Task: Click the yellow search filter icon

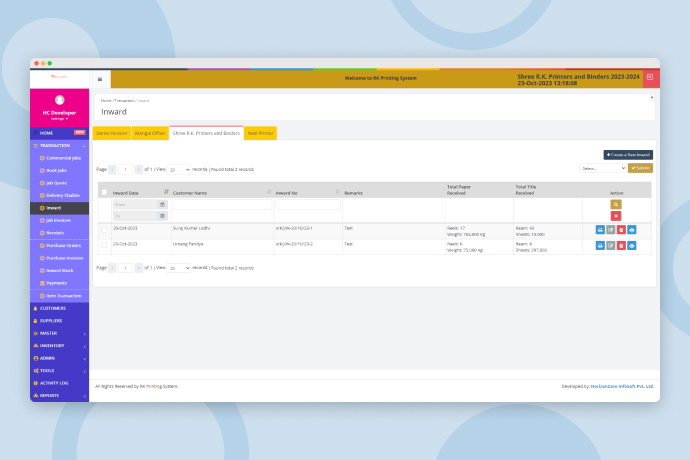Action: click(616, 204)
